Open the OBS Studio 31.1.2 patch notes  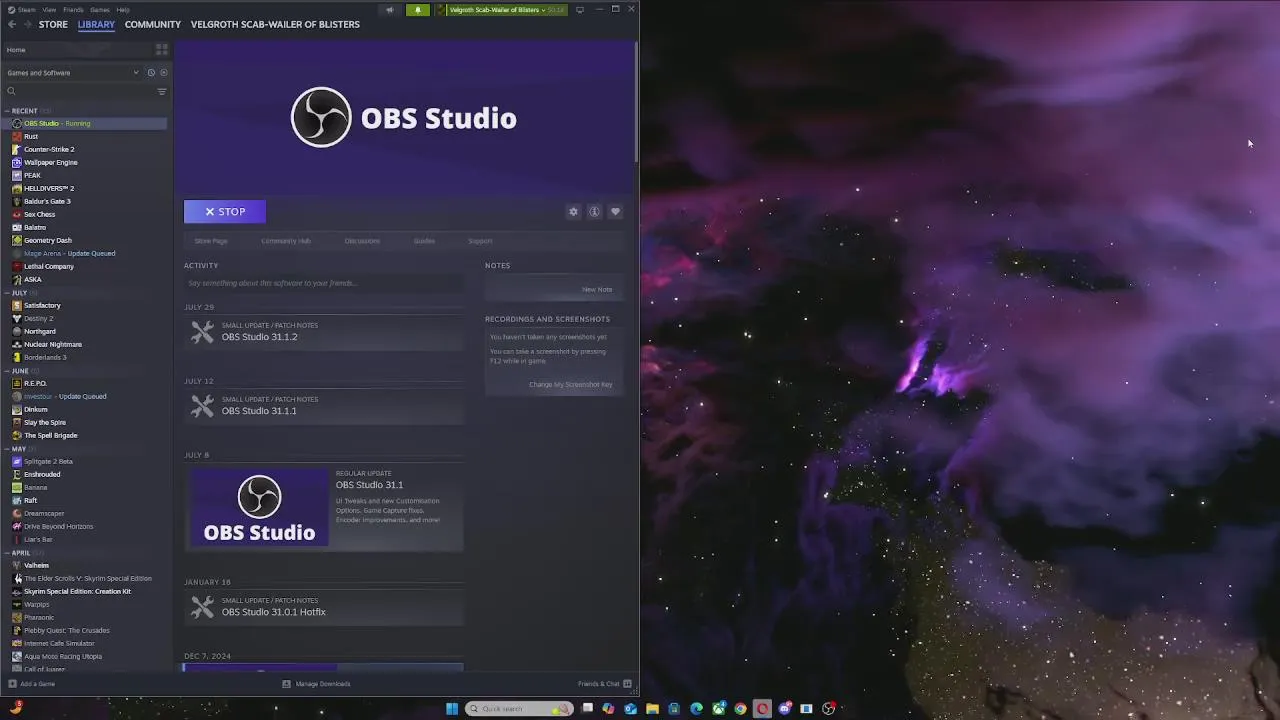tap(323, 332)
